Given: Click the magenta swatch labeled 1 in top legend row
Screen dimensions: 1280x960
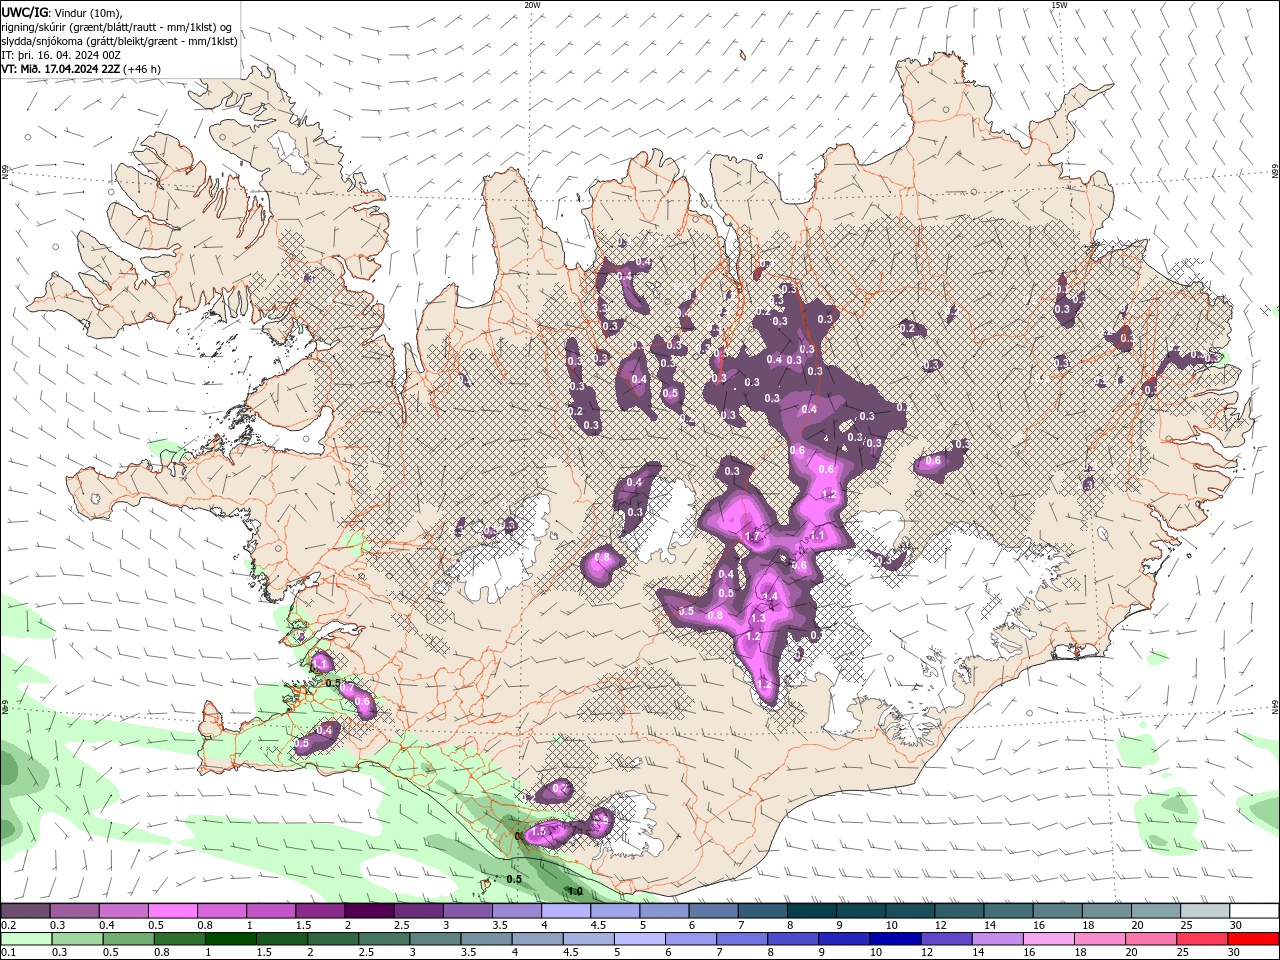Looking at the screenshot, I should click(270, 911).
